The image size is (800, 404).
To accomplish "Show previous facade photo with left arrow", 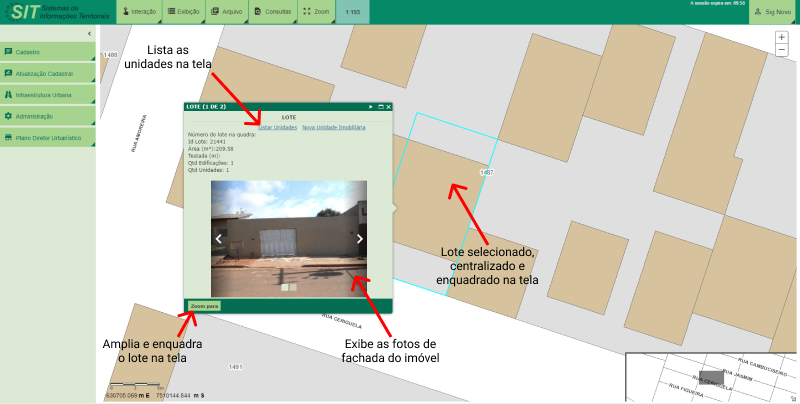I will click(218, 238).
